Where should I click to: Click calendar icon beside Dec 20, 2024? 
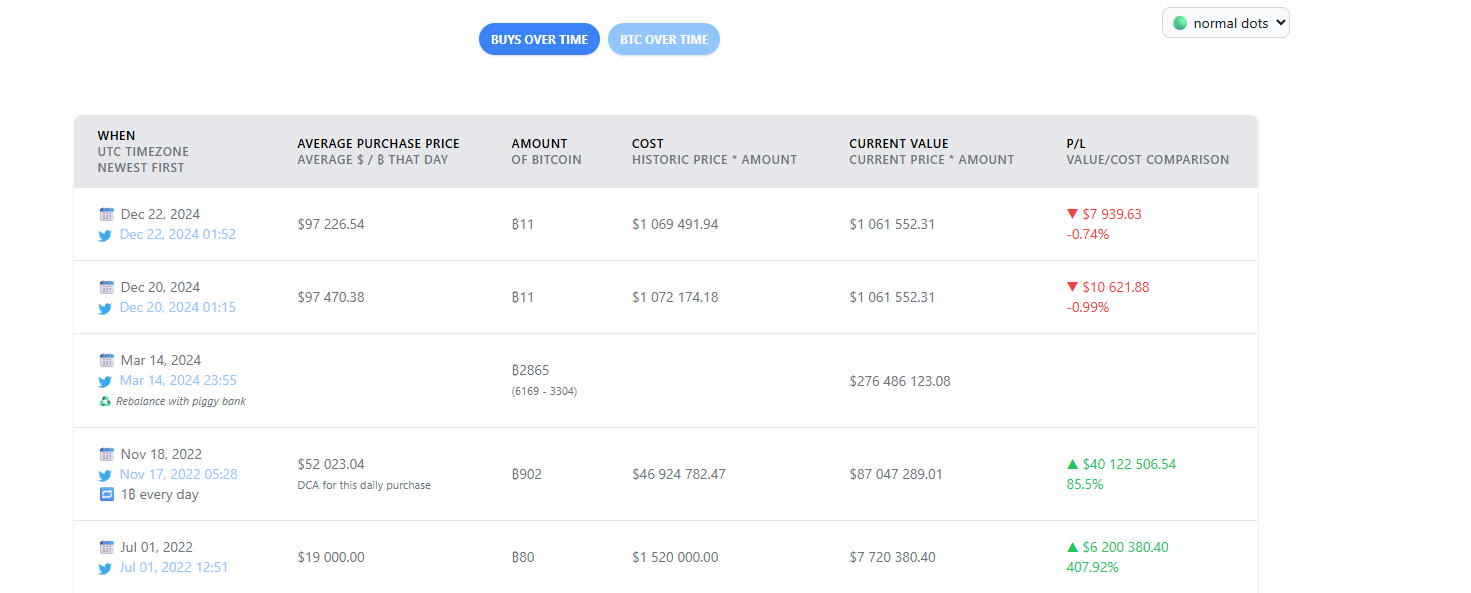107,287
